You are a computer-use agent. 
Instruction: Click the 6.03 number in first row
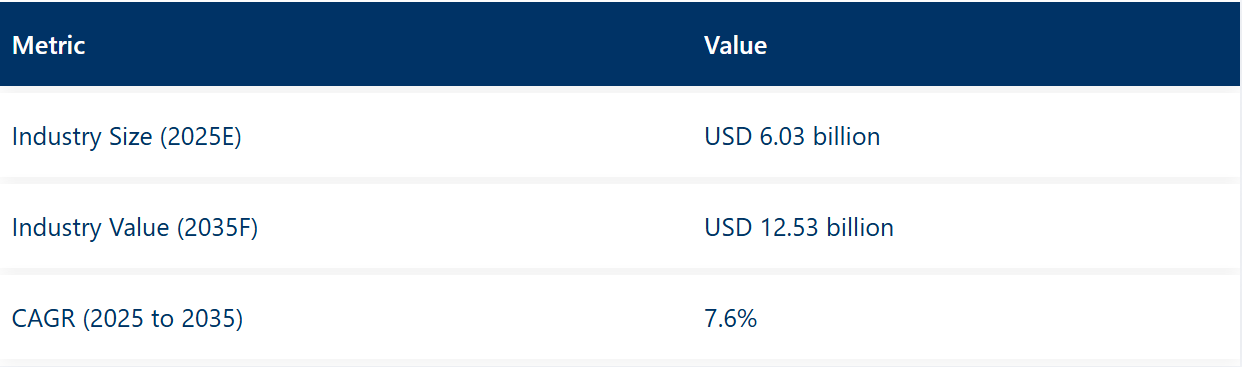tap(781, 136)
